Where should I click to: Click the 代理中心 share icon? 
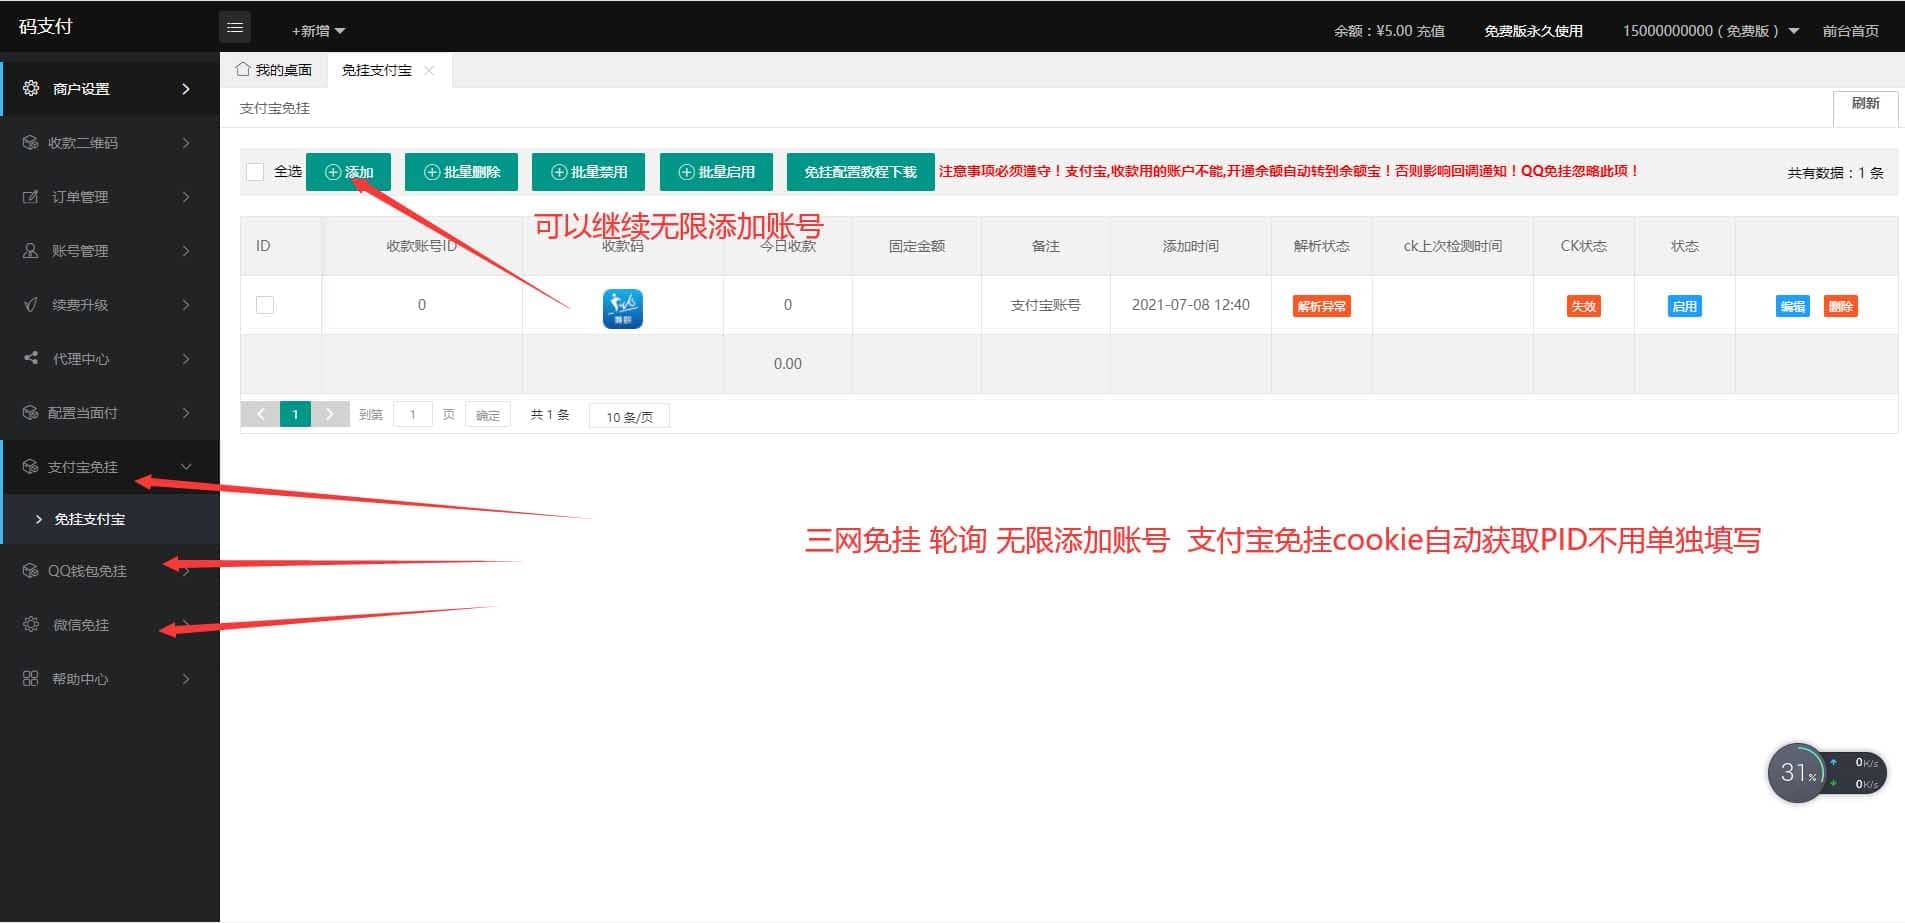click(31, 358)
